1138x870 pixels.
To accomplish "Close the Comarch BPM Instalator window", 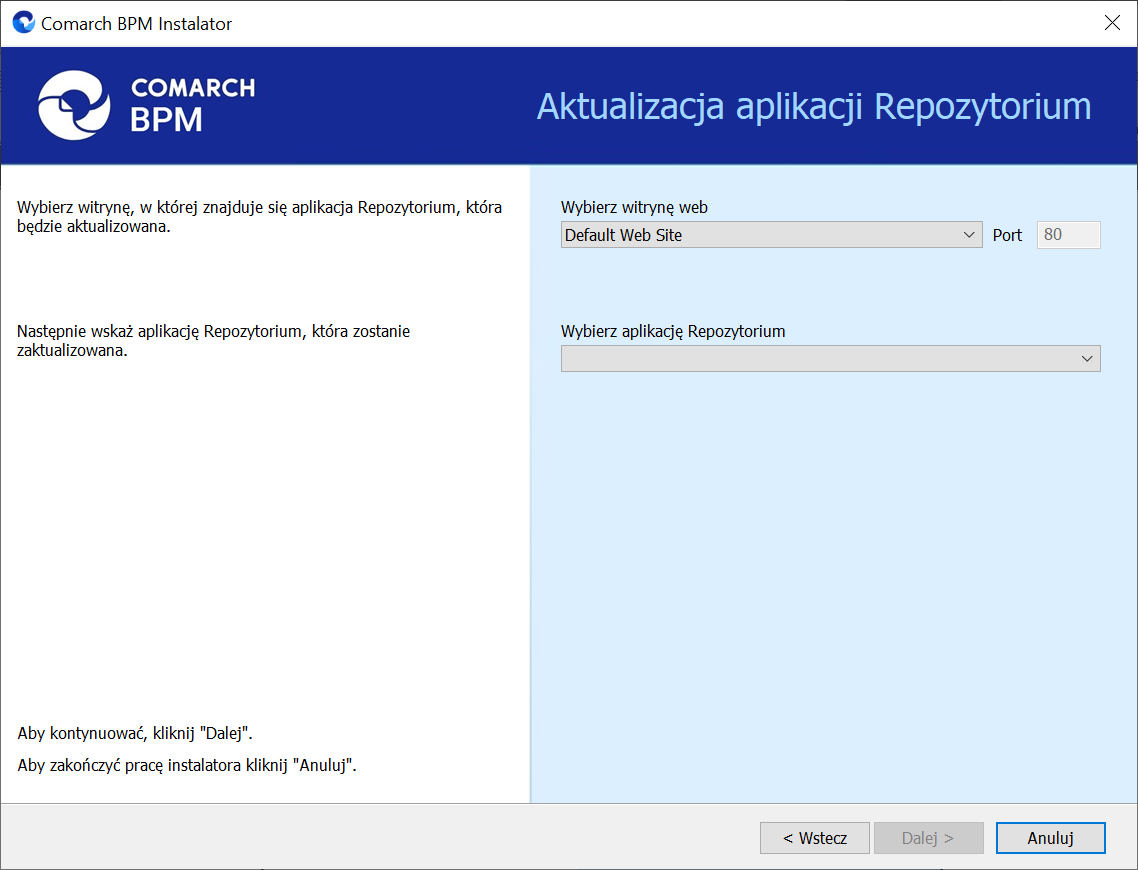I will tap(1112, 23).
